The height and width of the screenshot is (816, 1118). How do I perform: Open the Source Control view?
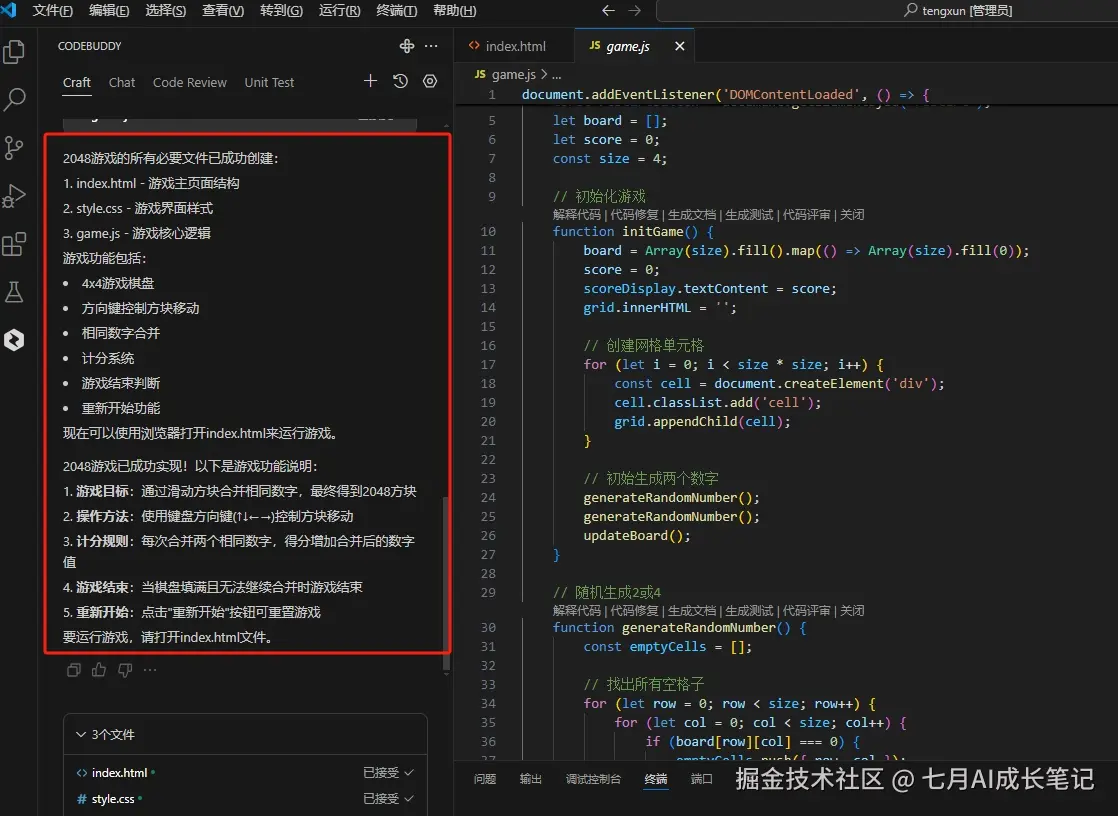pos(14,148)
